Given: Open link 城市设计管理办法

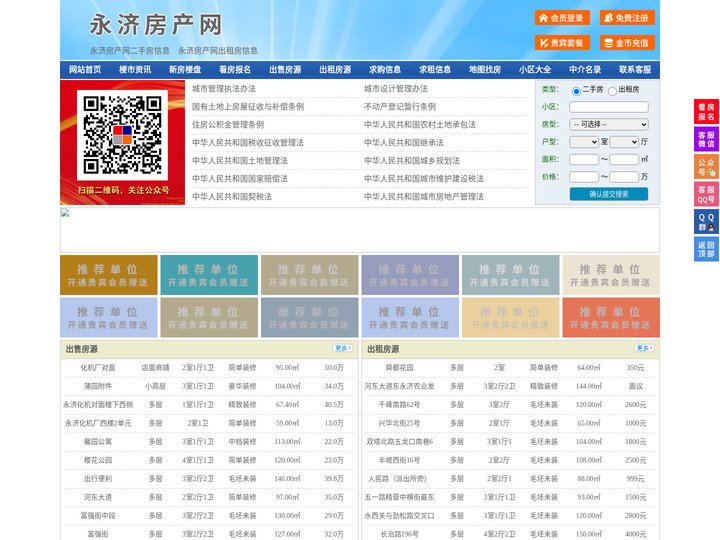Looking at the screenshot, I should click(396, 89).
